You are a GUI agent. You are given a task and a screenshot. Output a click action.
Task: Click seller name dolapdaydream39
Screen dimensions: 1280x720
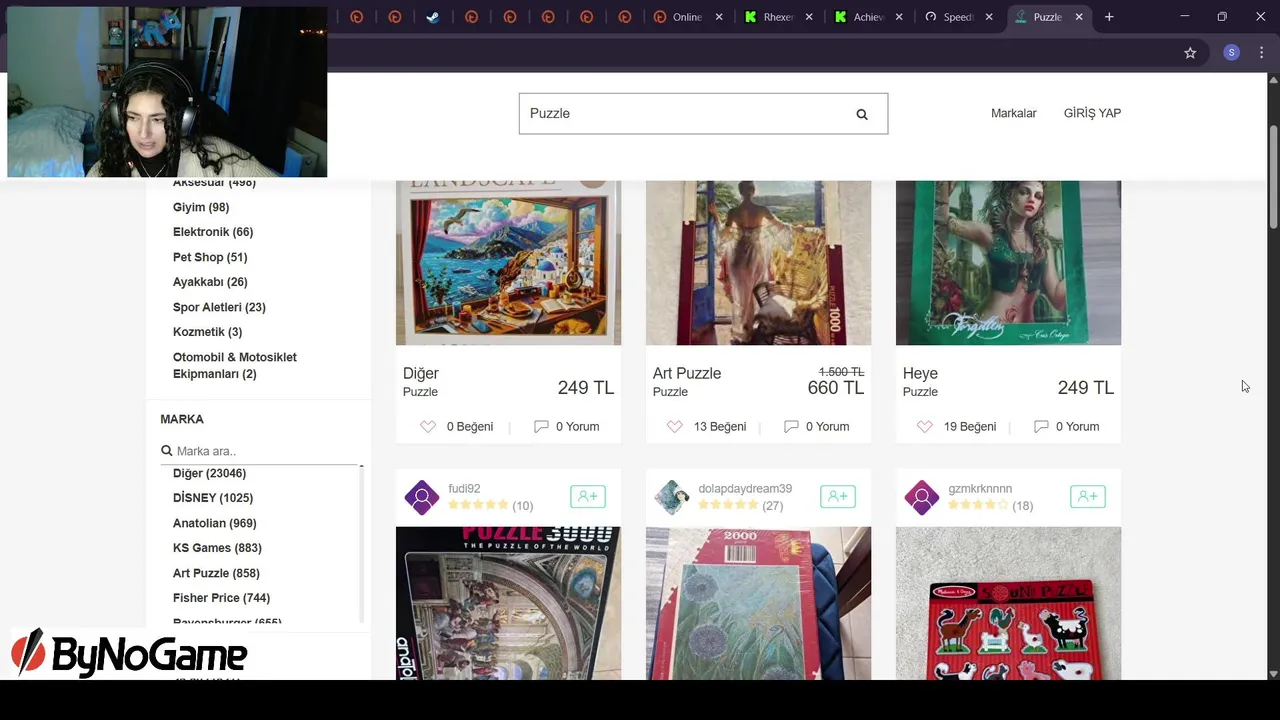tap(745, 489)
